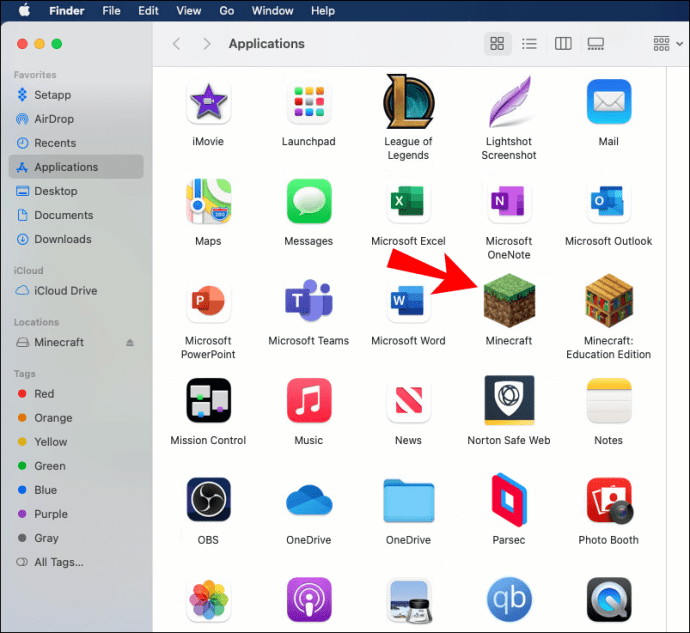Select the Mission Control icon
Viewport: 690px width, 633px height.
click(x=209, y=400)
